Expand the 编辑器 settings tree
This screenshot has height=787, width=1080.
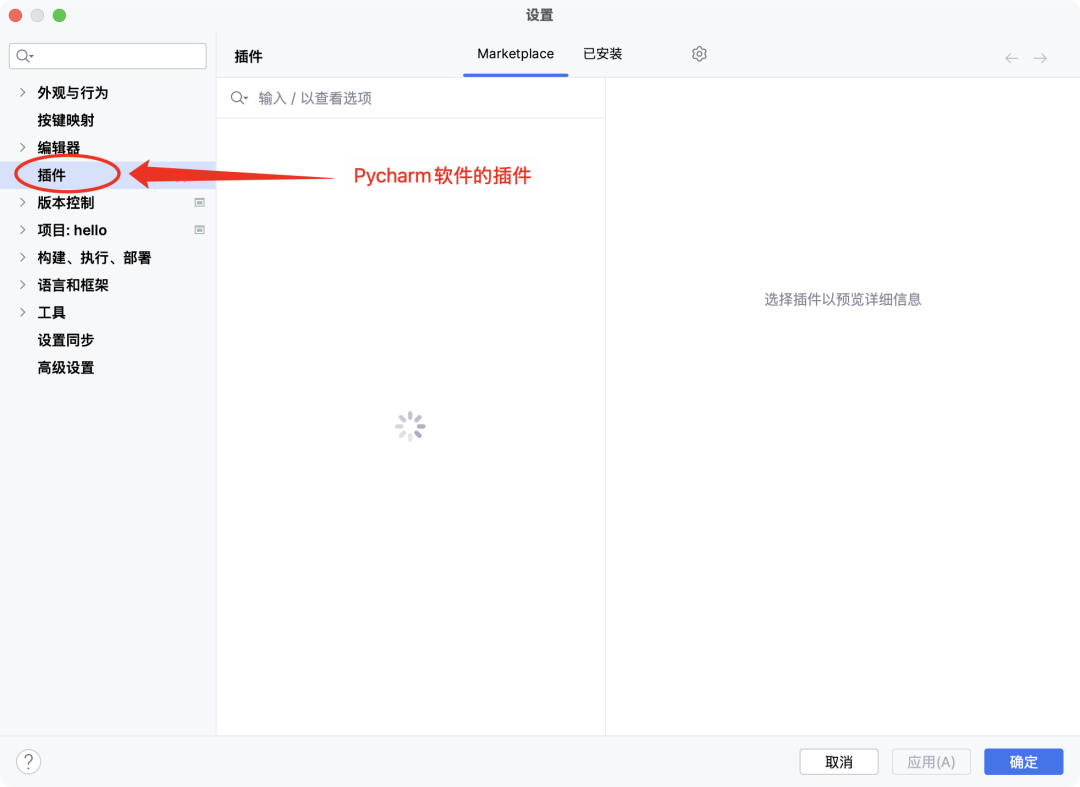point(22,147)
